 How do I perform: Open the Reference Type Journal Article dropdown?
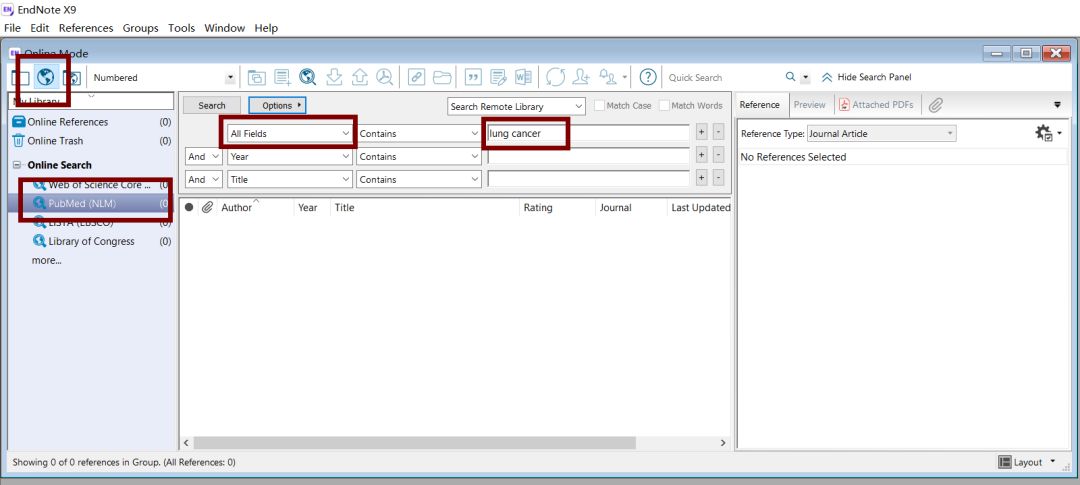[882, 134]
